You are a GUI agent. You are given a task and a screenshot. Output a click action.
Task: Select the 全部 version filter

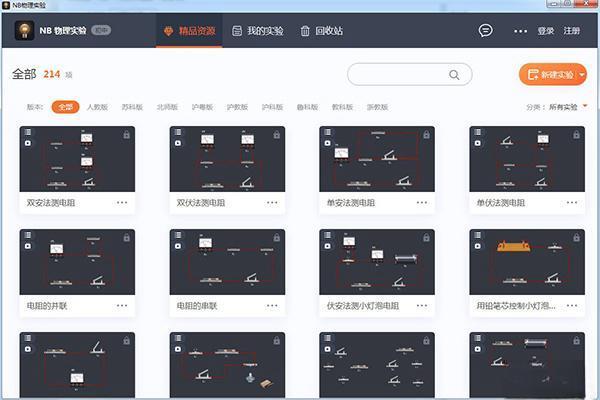pyautogui.click(x=66, y=106)
